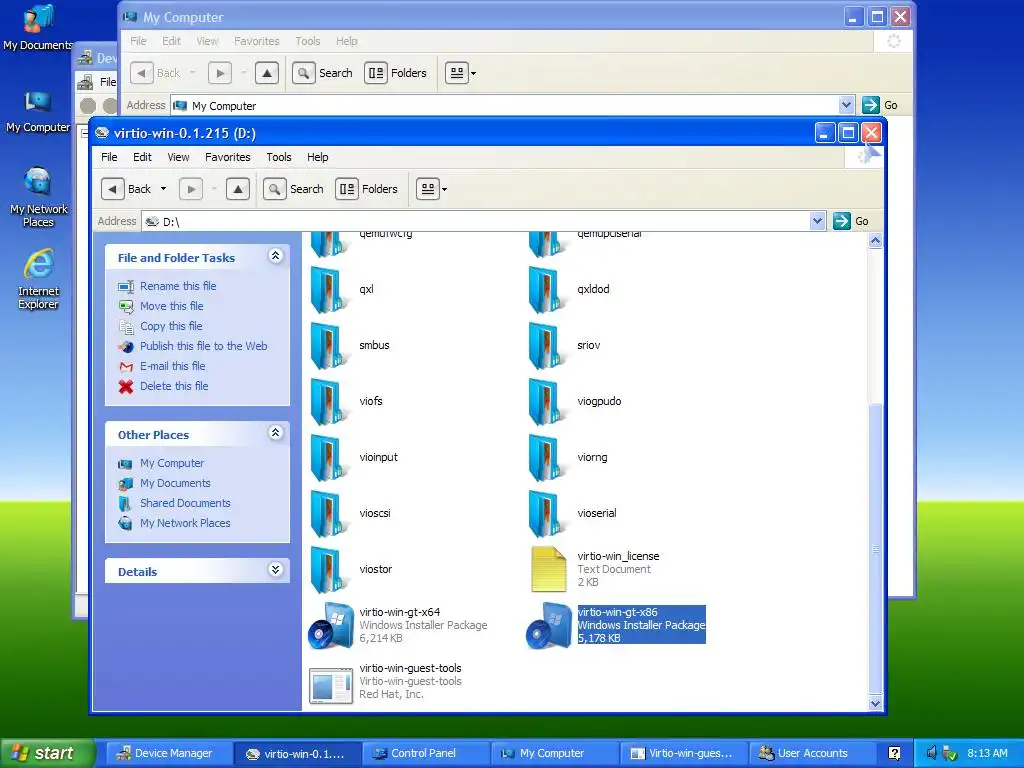Click scroll up arrow in file list
The height and width of the screenshot is (768, 1024).
(876, 241)
